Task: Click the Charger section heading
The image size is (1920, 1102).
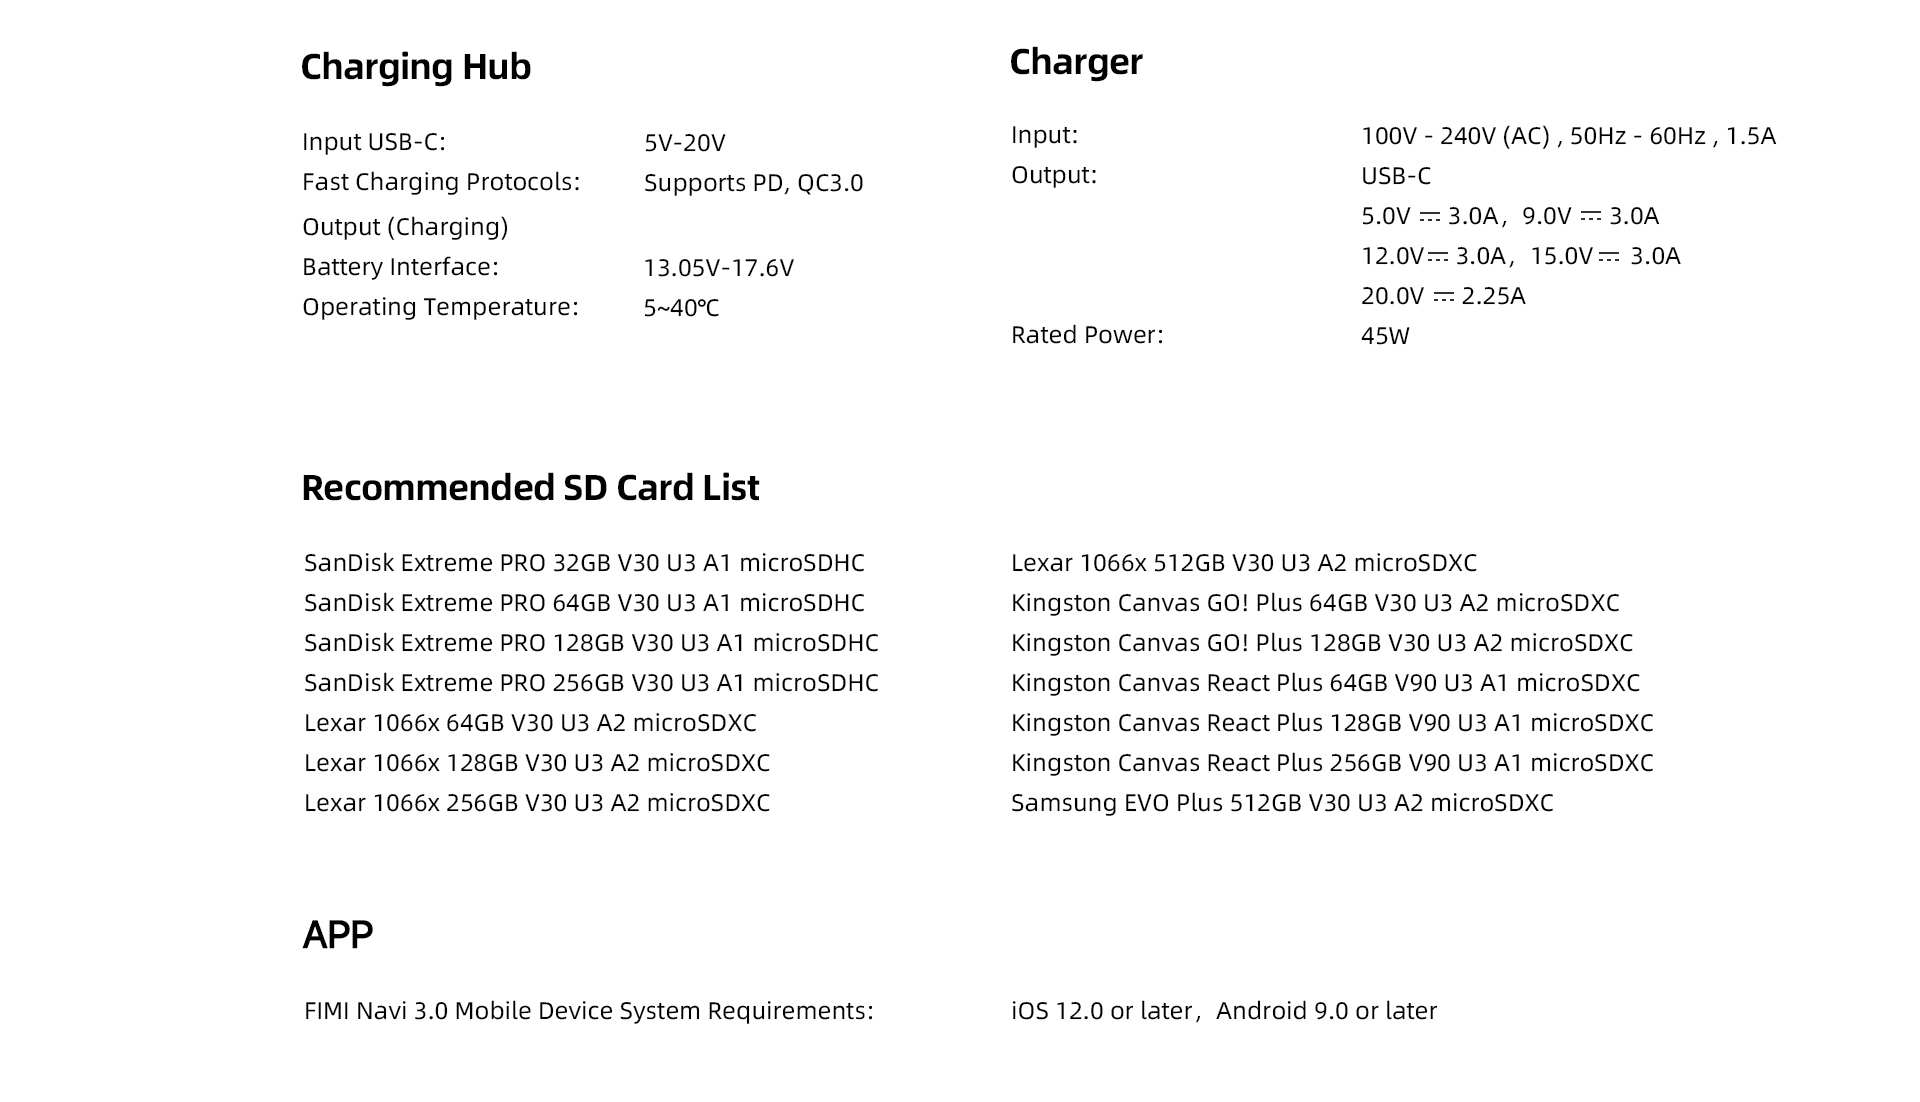Action: click(1076, 62)
